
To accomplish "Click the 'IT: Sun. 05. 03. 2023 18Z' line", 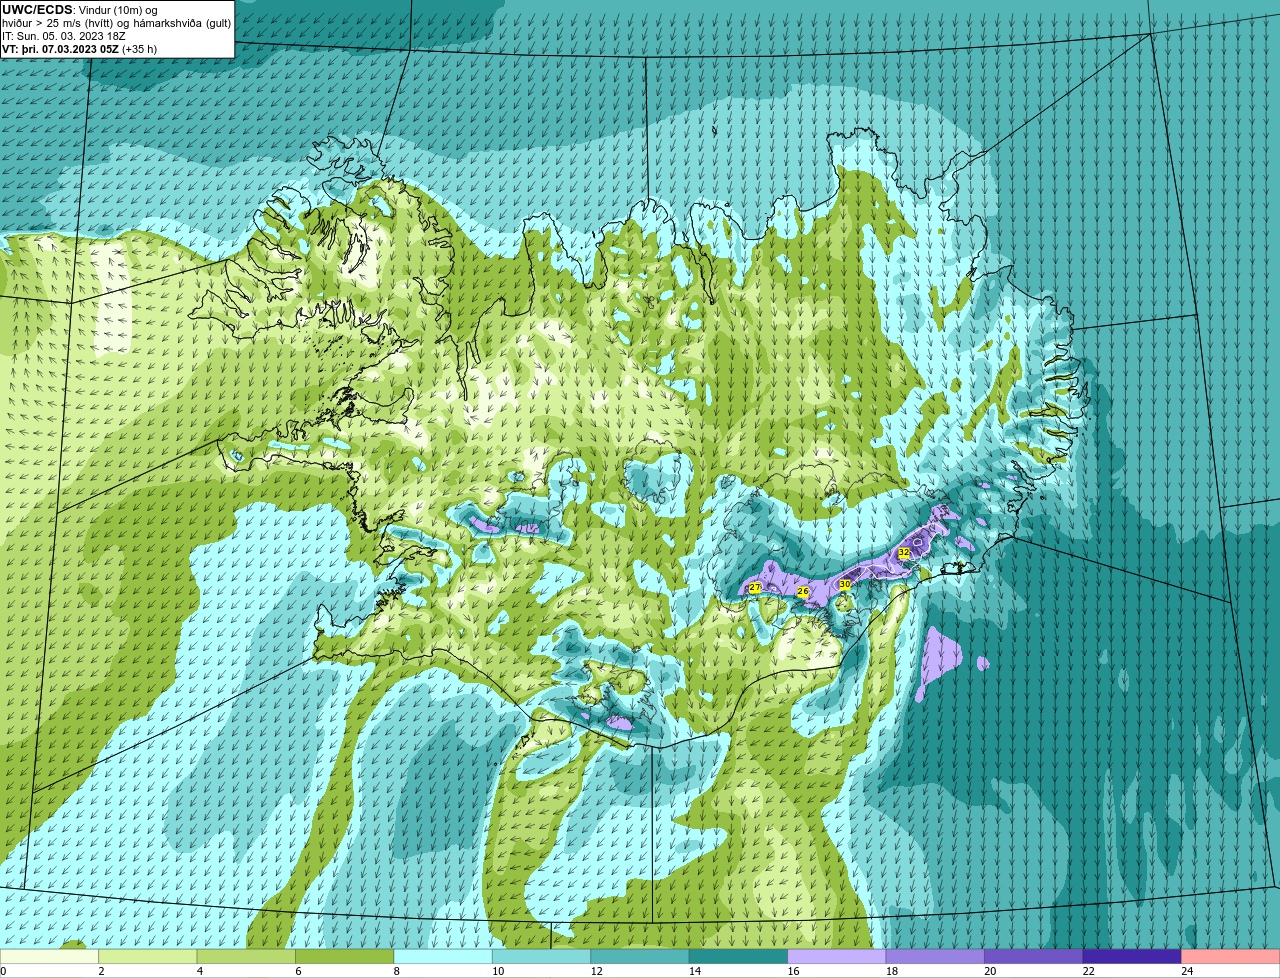I will click(x=63, y=35).
